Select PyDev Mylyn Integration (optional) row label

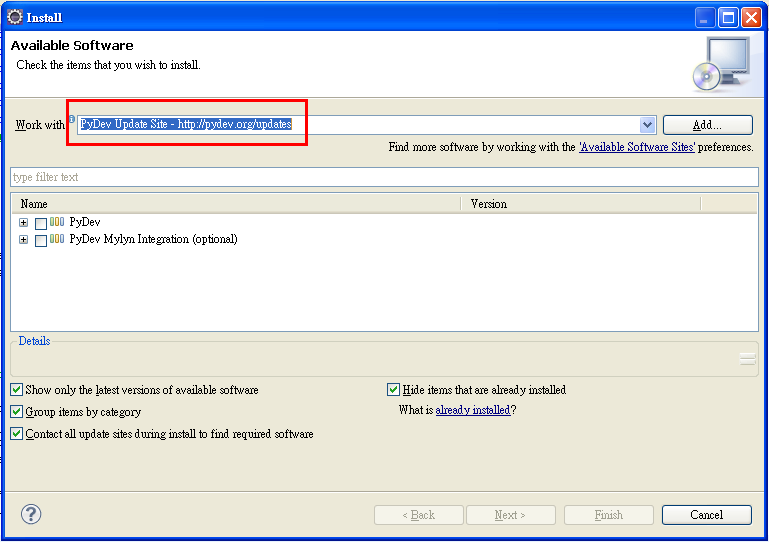(x=154, y=239)
